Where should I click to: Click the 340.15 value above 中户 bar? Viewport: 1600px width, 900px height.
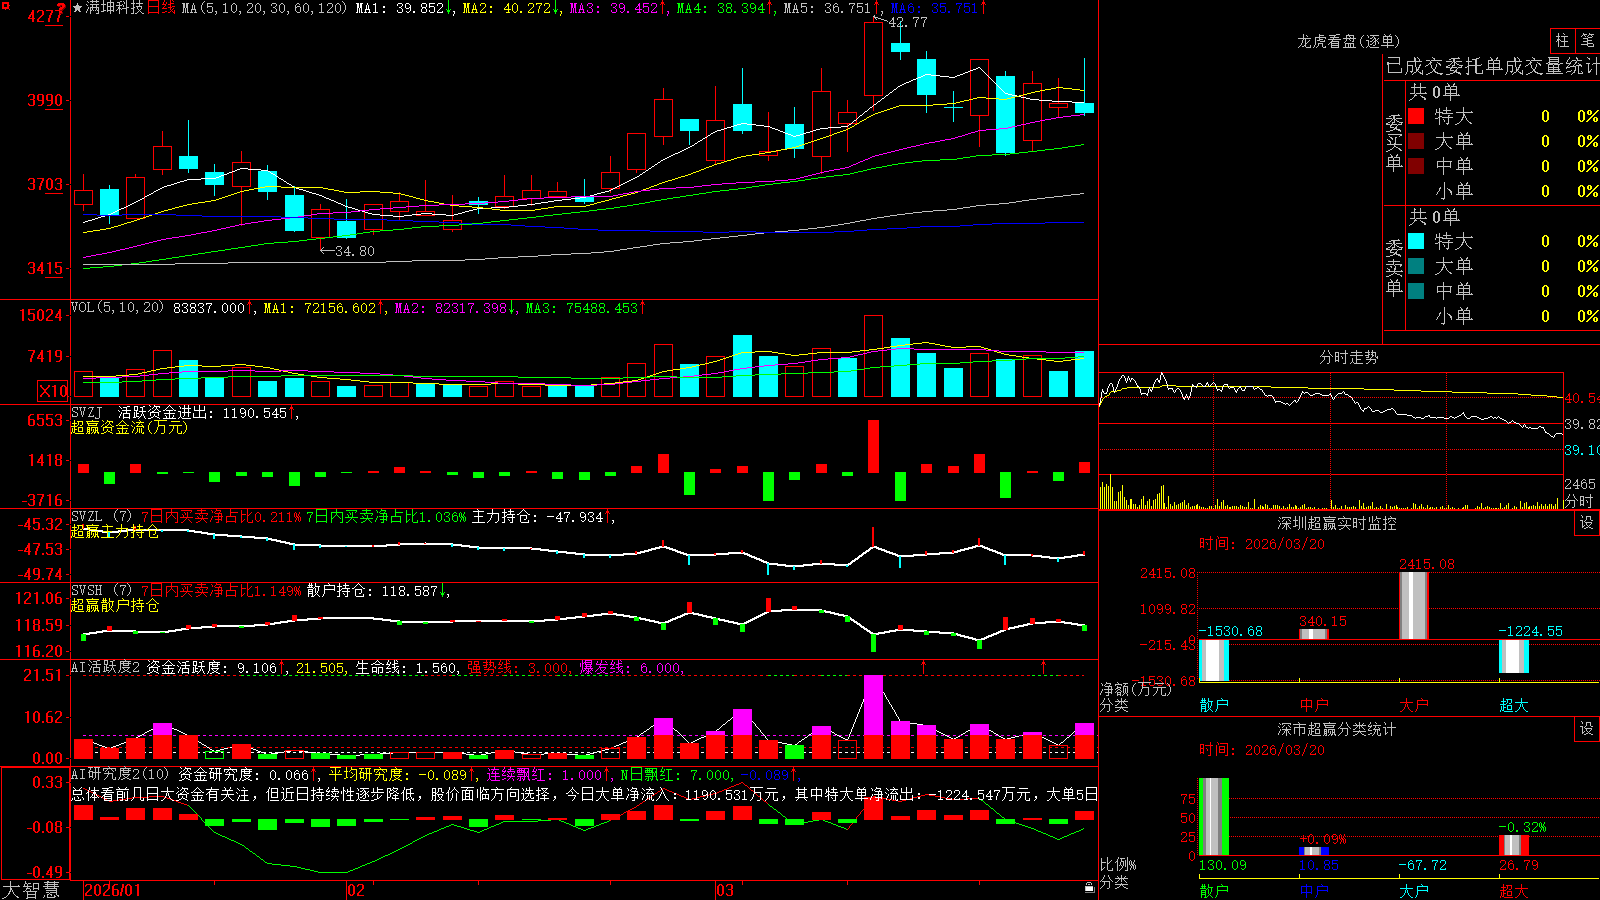pyautogui.click(x=1324, y=621)
